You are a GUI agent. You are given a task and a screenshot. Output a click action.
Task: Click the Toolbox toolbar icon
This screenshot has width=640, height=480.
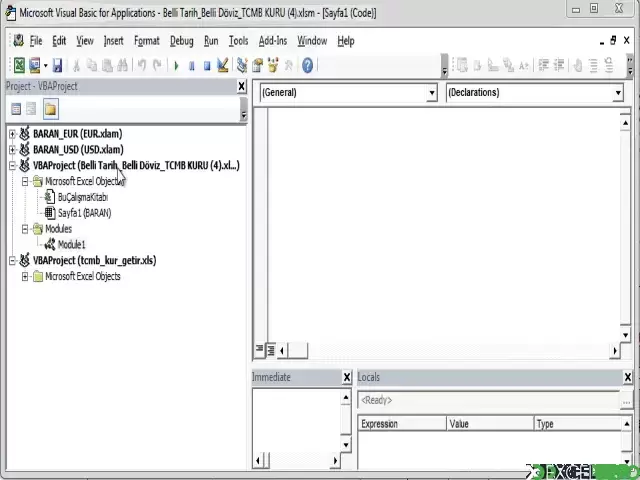289,65
